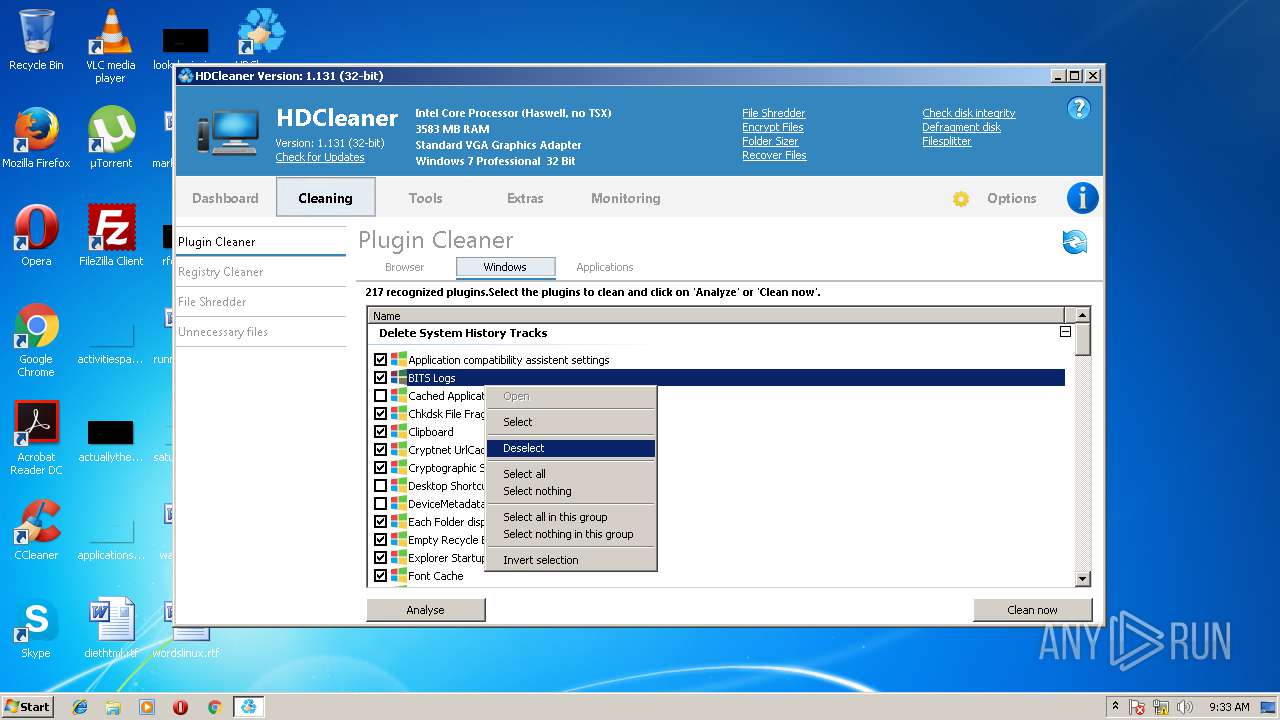Switch to Browser sub-tab

click(404, 267)
